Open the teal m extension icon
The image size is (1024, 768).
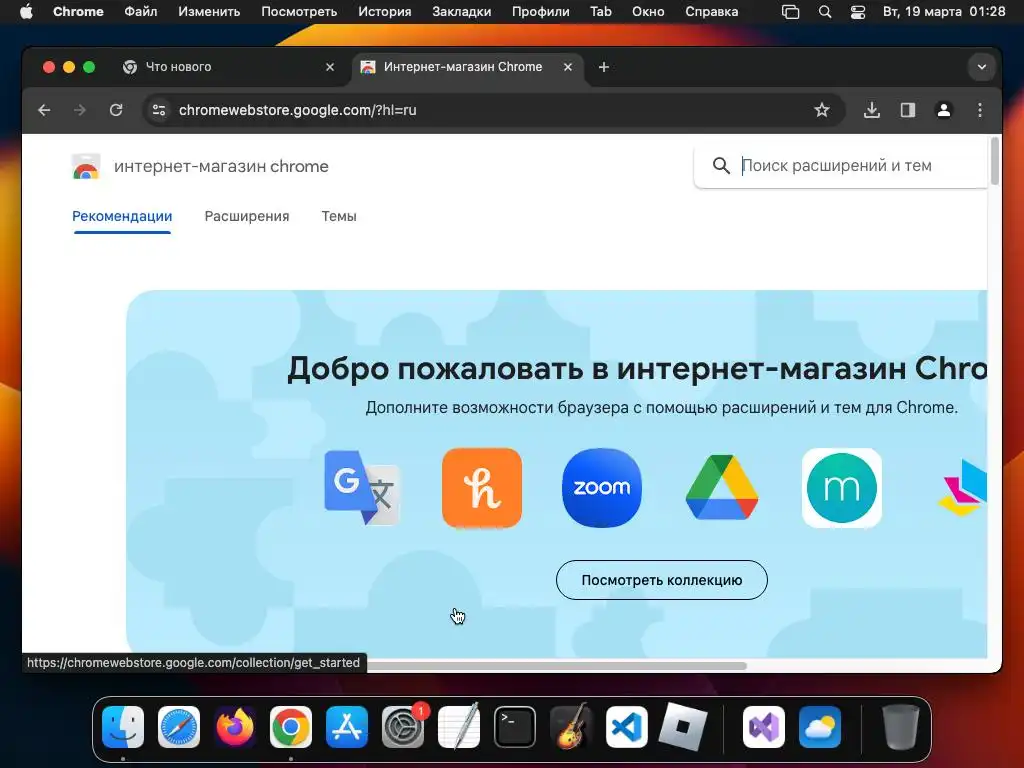842,488
